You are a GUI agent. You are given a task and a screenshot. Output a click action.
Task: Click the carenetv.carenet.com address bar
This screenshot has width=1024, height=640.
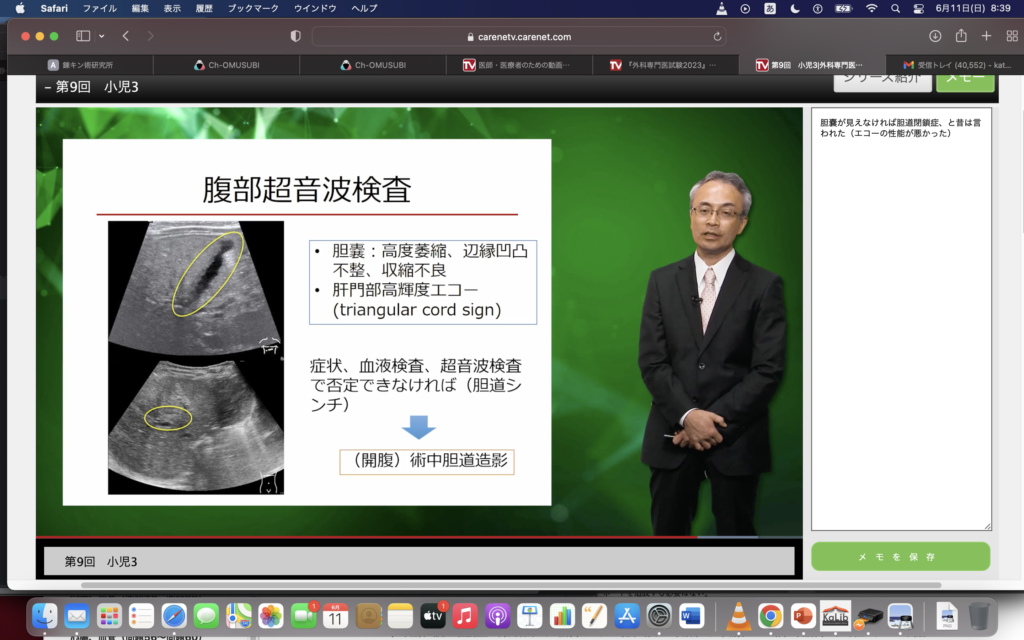point(518,37)
